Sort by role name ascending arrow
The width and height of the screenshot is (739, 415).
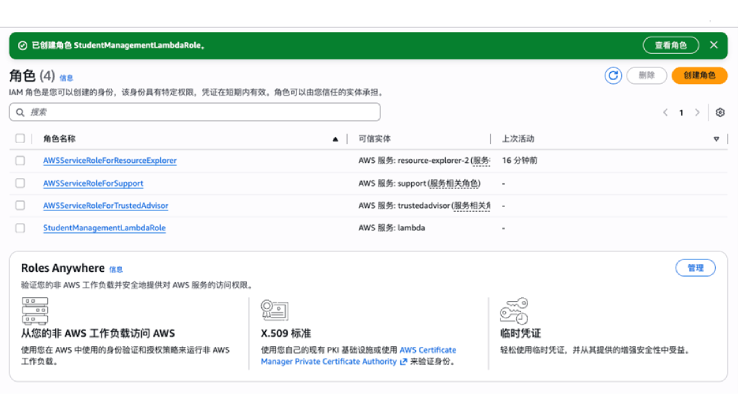click(335, 139)
